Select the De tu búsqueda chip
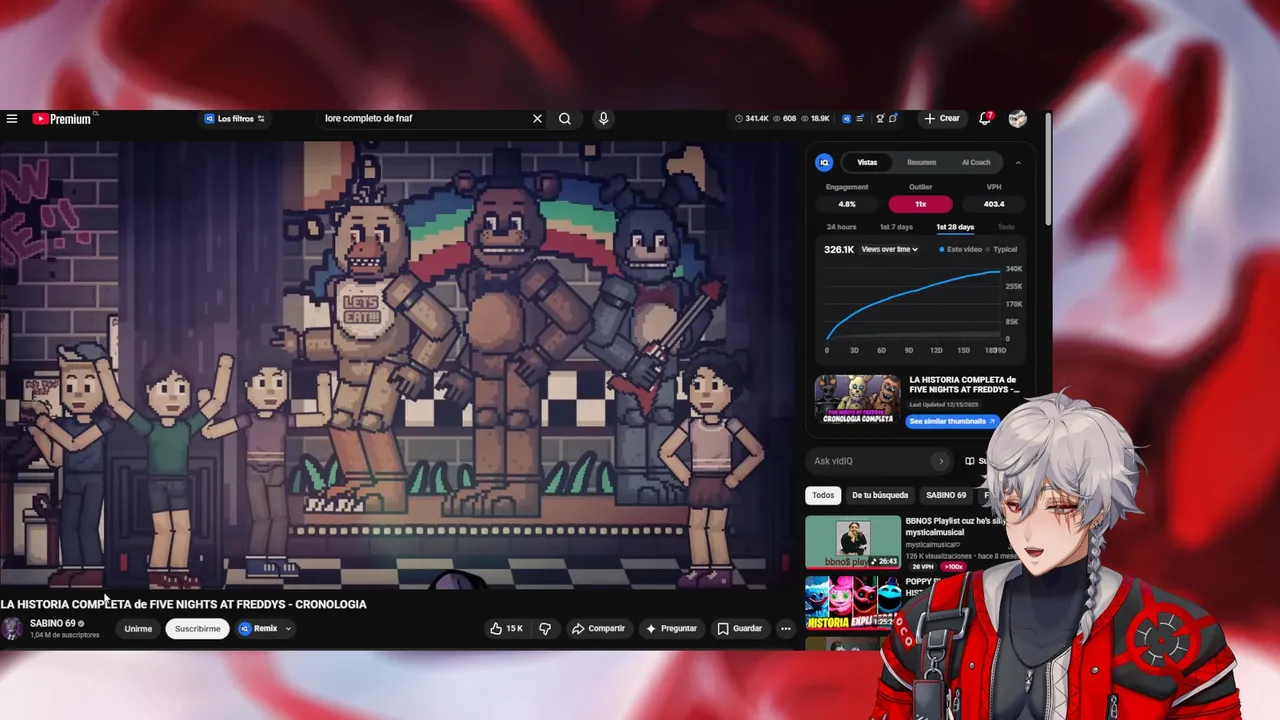The width and height of the screenshot is (1280, 720). tap(880, 495)
